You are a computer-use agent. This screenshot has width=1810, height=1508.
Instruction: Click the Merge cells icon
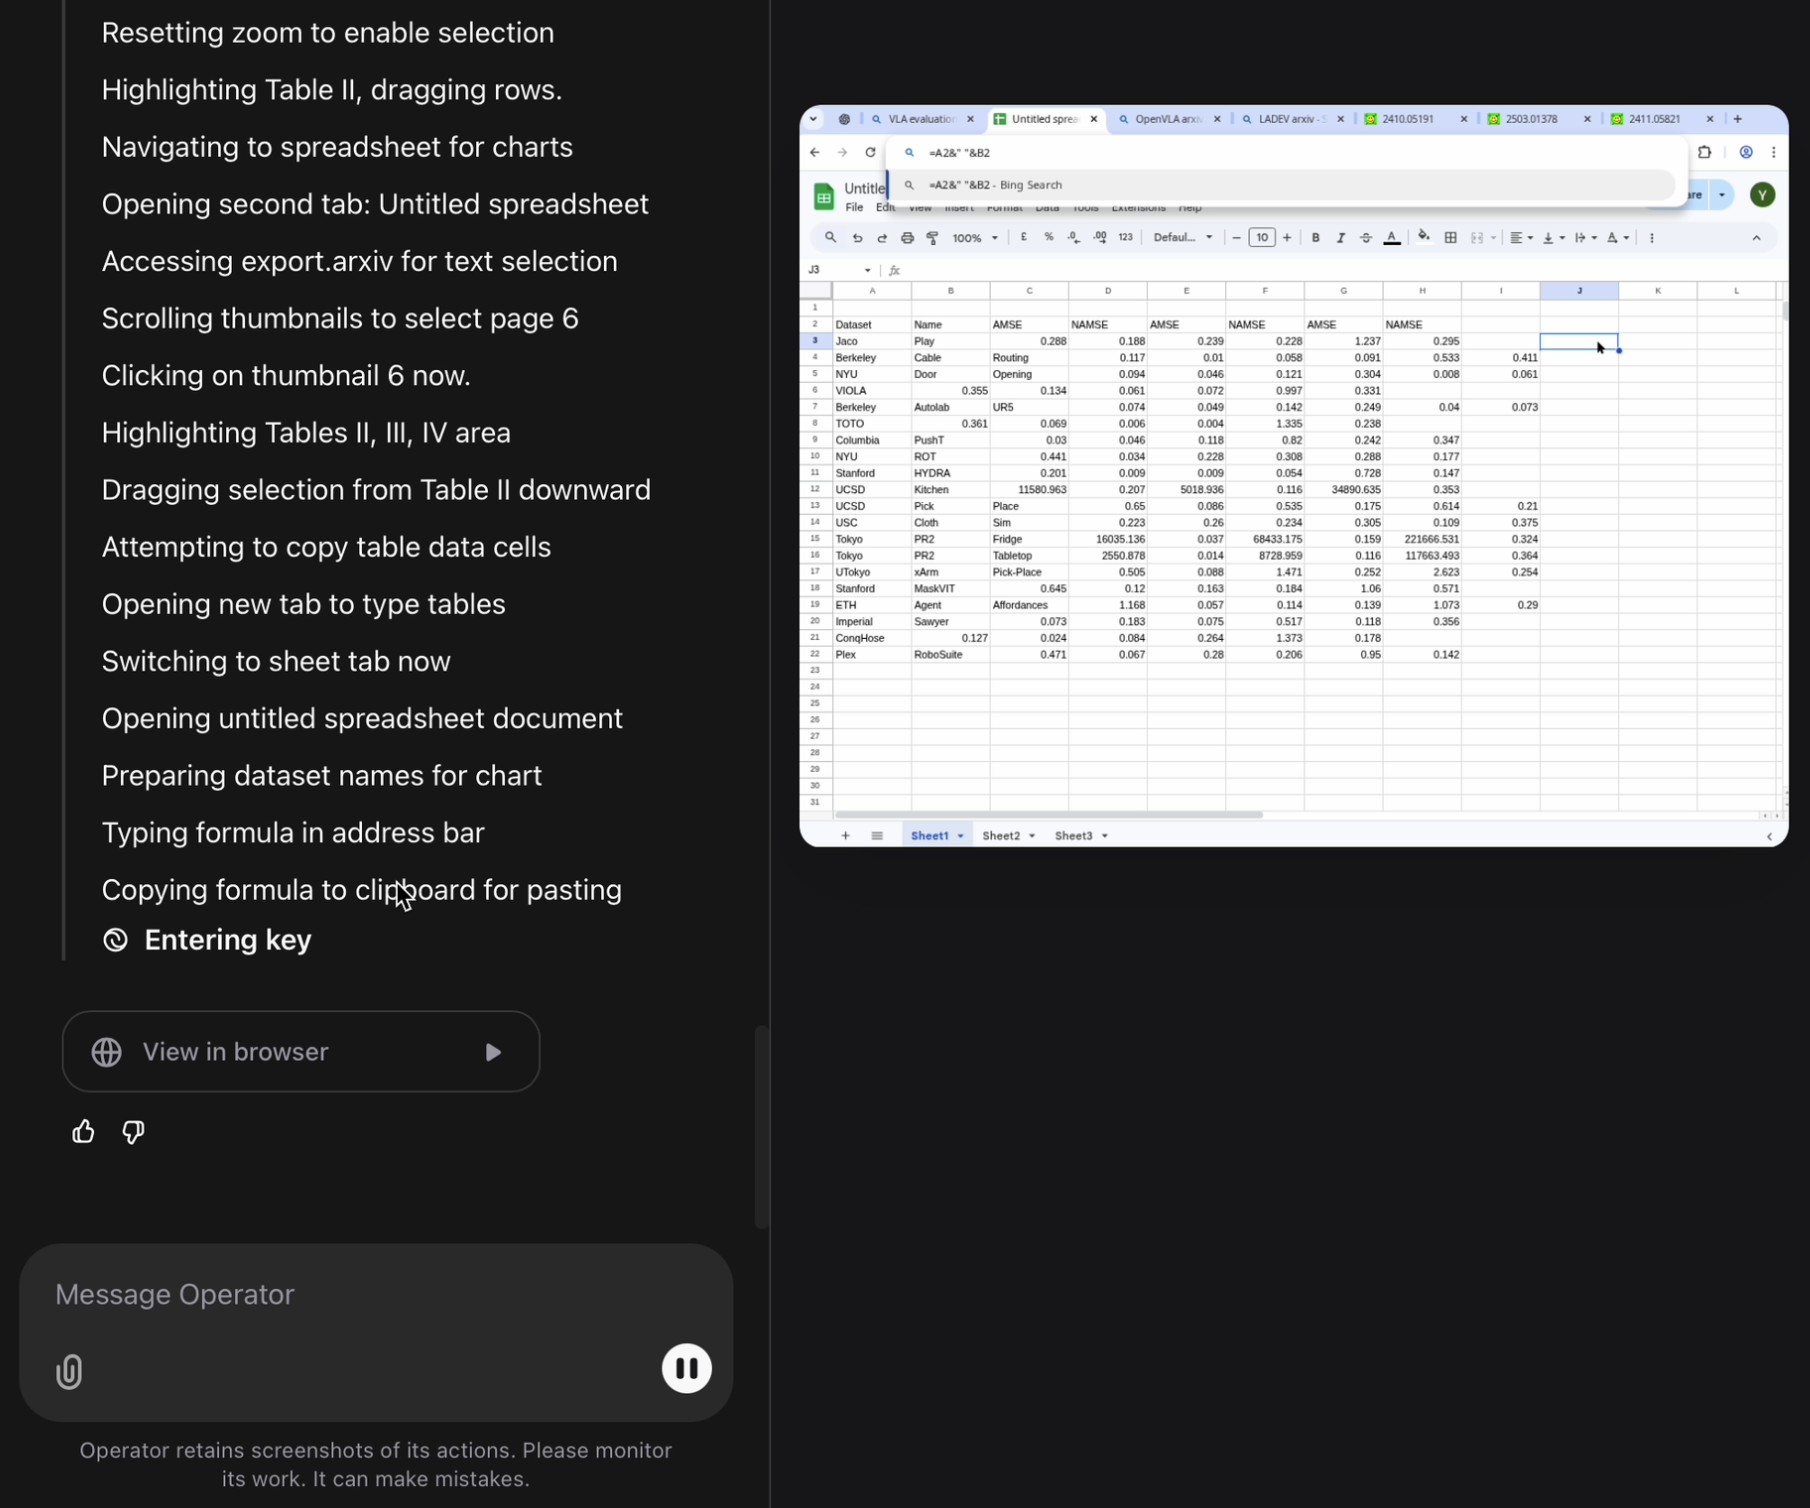[1479, 238]
